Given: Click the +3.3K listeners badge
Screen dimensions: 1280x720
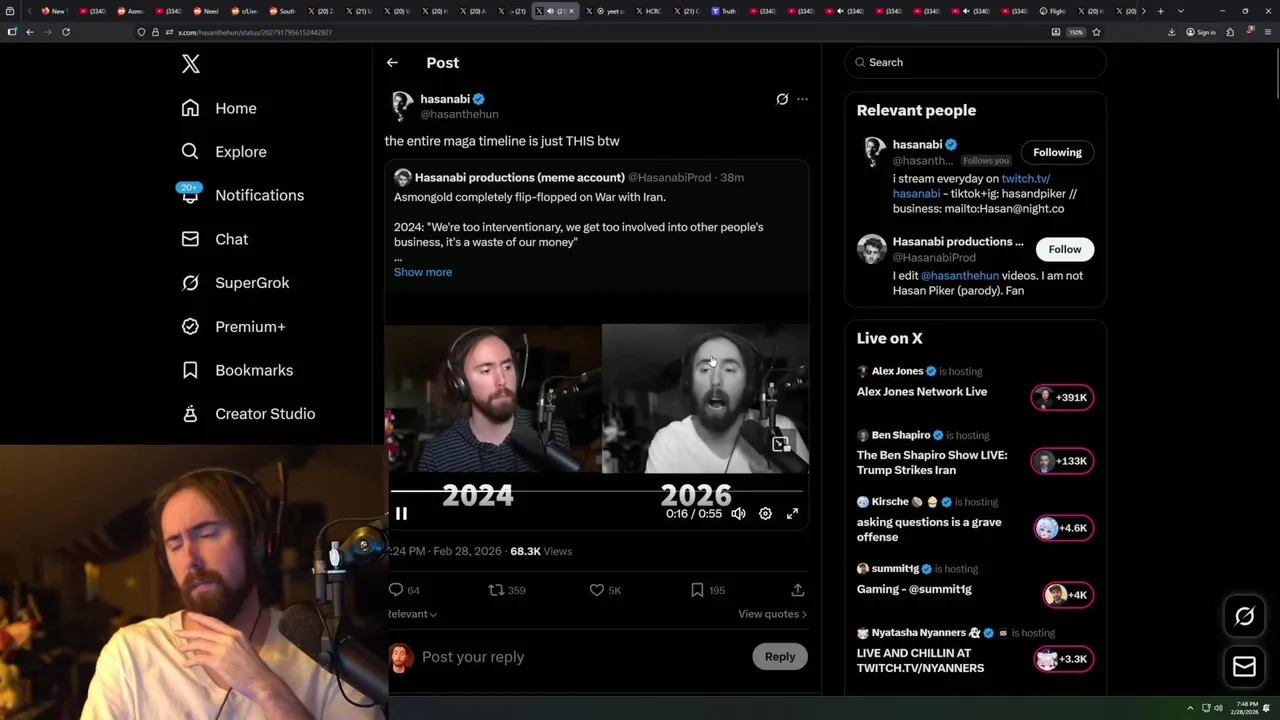Looking at the screenshot, I should pos(1062,659).
